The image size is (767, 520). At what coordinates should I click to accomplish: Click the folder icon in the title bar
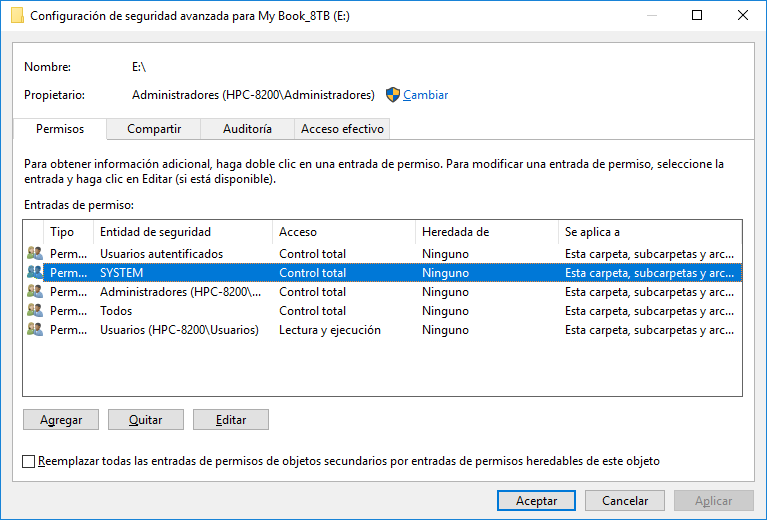(17, 16)
